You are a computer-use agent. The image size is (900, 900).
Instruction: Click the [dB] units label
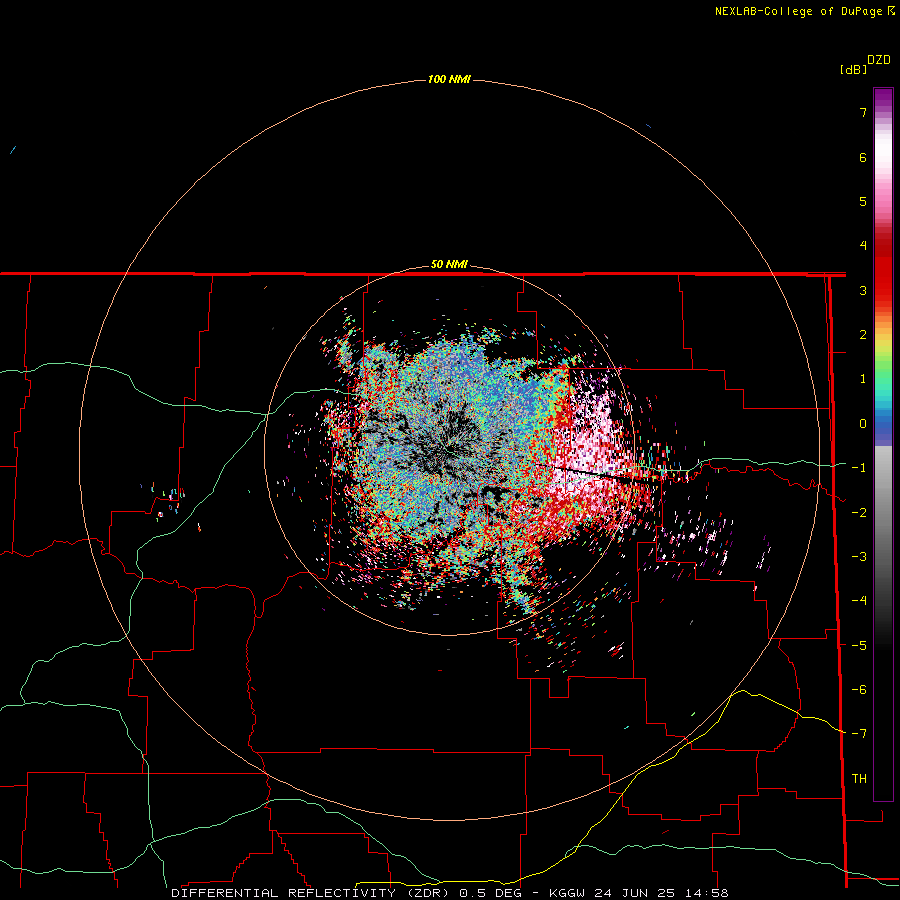pos(853,69)
